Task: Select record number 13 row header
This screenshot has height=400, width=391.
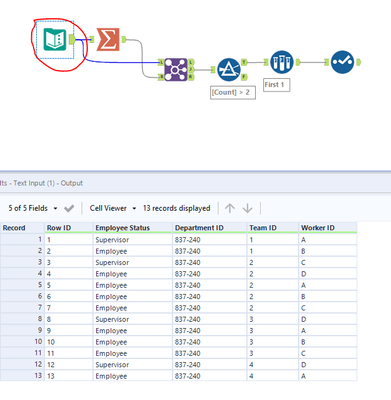Action: tap(22, 376)
